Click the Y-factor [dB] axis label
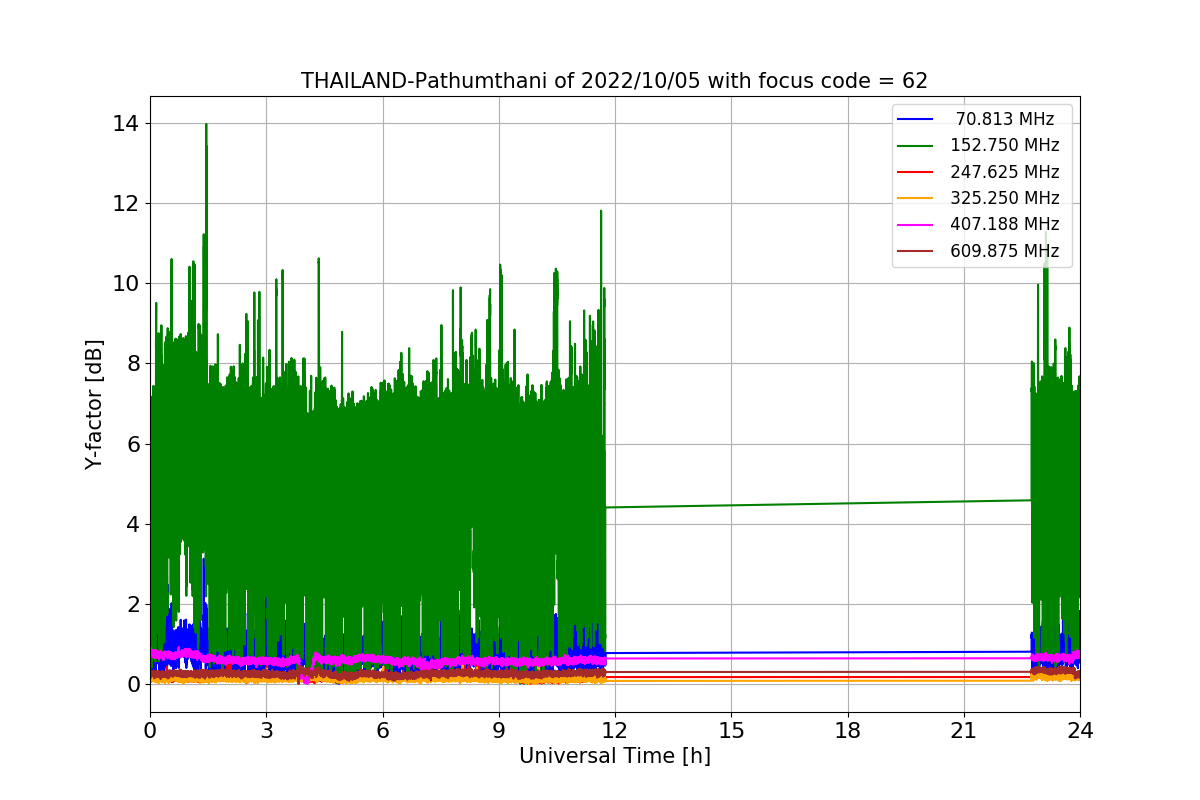Image resolution: width=1200 pixels, height=800 pixels. point(94,404)
